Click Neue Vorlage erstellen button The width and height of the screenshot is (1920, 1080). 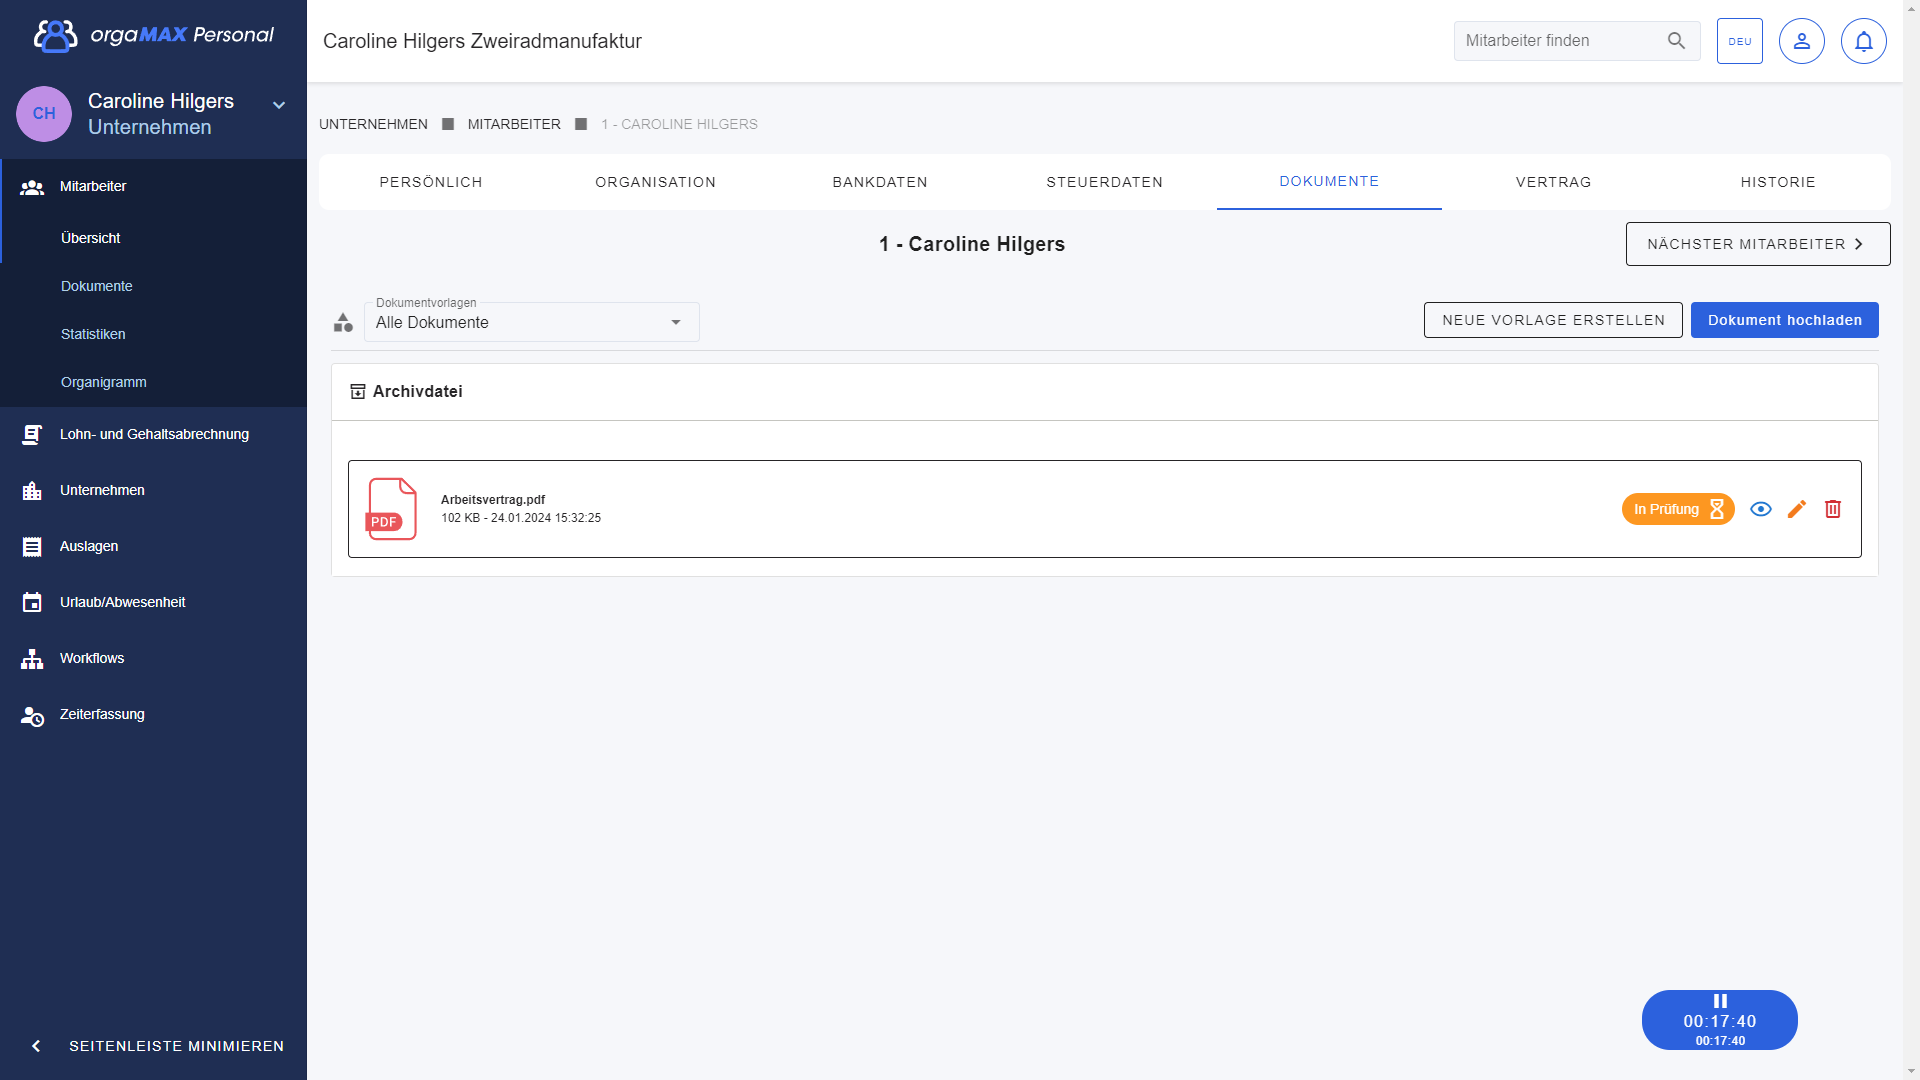1553,320
